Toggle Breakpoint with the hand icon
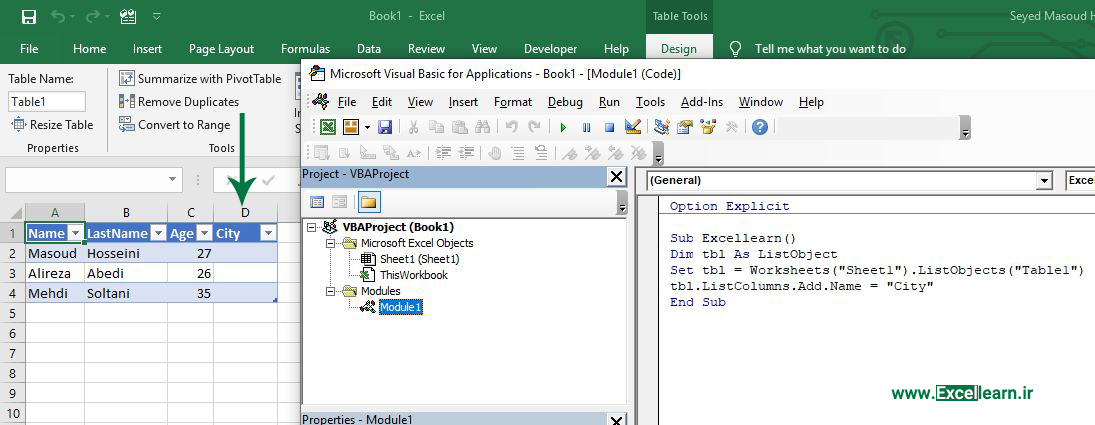1095x425 pixels. 494,153
